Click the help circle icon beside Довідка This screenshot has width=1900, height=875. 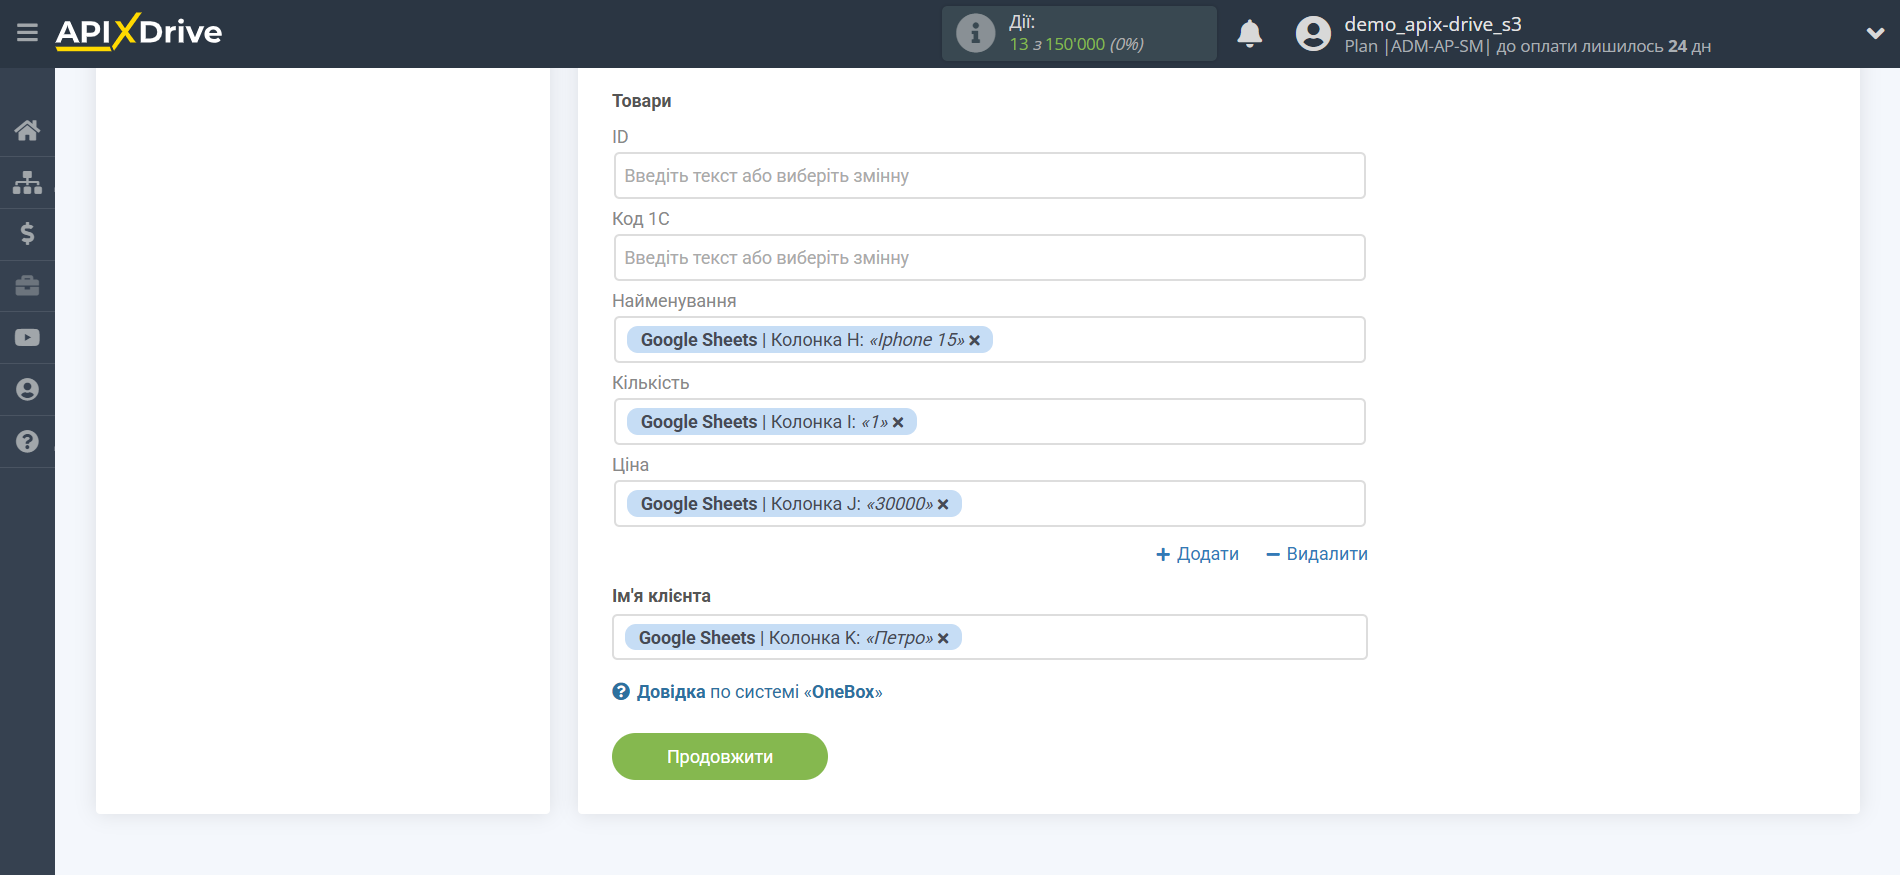point(621,692)
